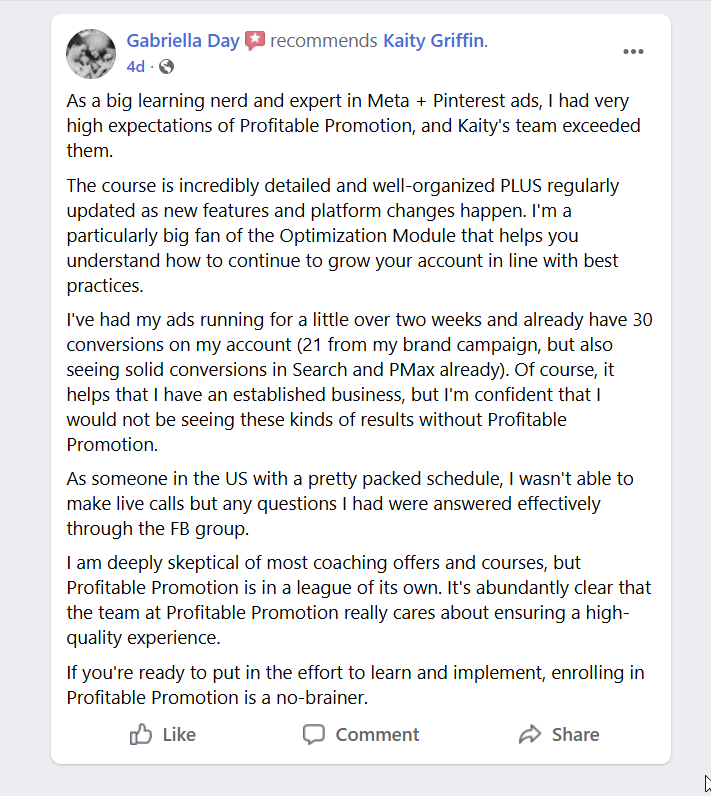
Task: Open Kaity Griffin's page link
Action: coord(433,41)
